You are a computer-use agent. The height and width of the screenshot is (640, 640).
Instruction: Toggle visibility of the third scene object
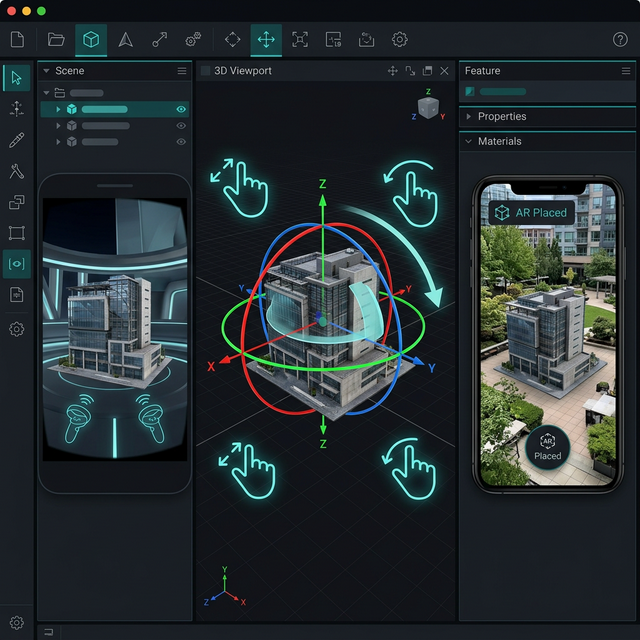pos(181,142)
